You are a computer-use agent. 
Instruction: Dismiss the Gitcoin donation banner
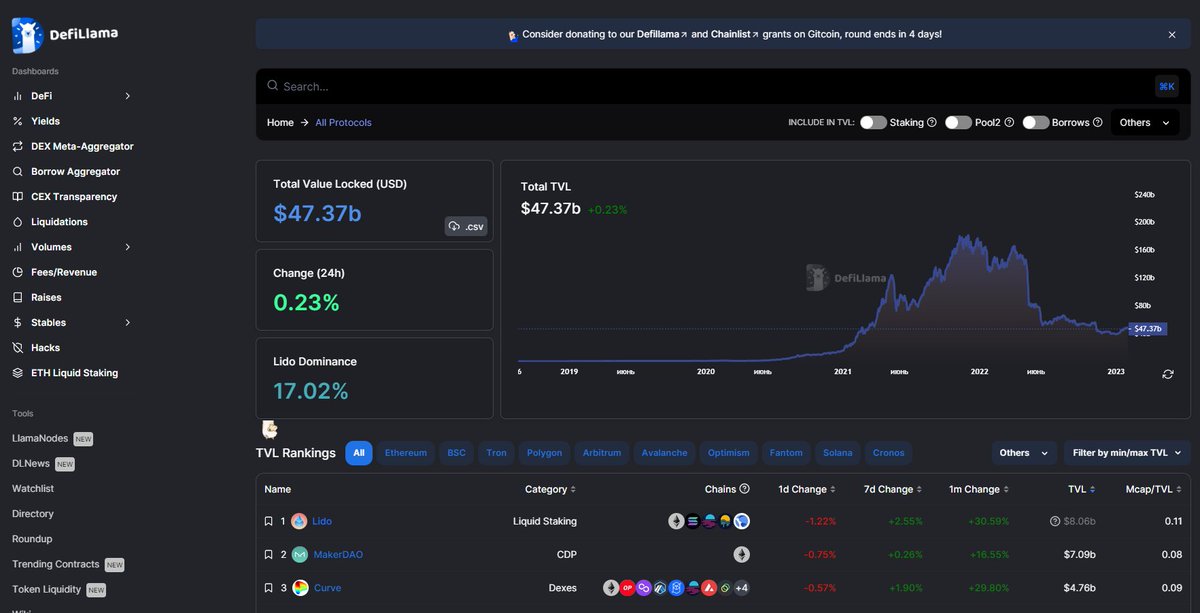[1172, 34]
